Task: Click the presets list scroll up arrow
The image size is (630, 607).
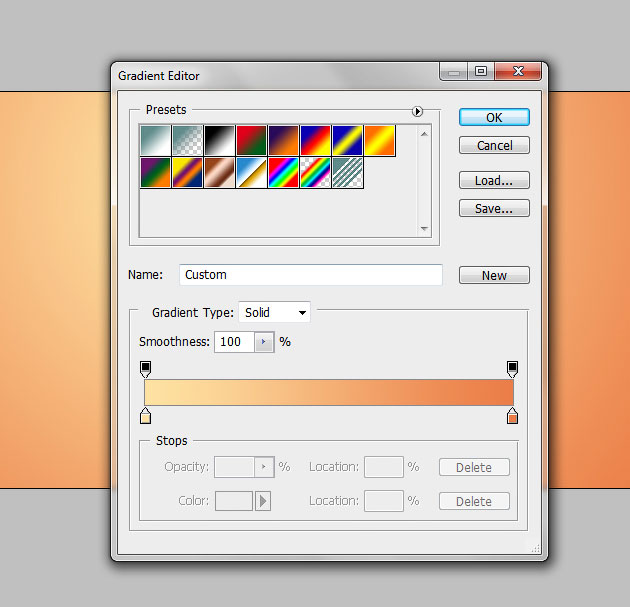Action: point(424,134)
